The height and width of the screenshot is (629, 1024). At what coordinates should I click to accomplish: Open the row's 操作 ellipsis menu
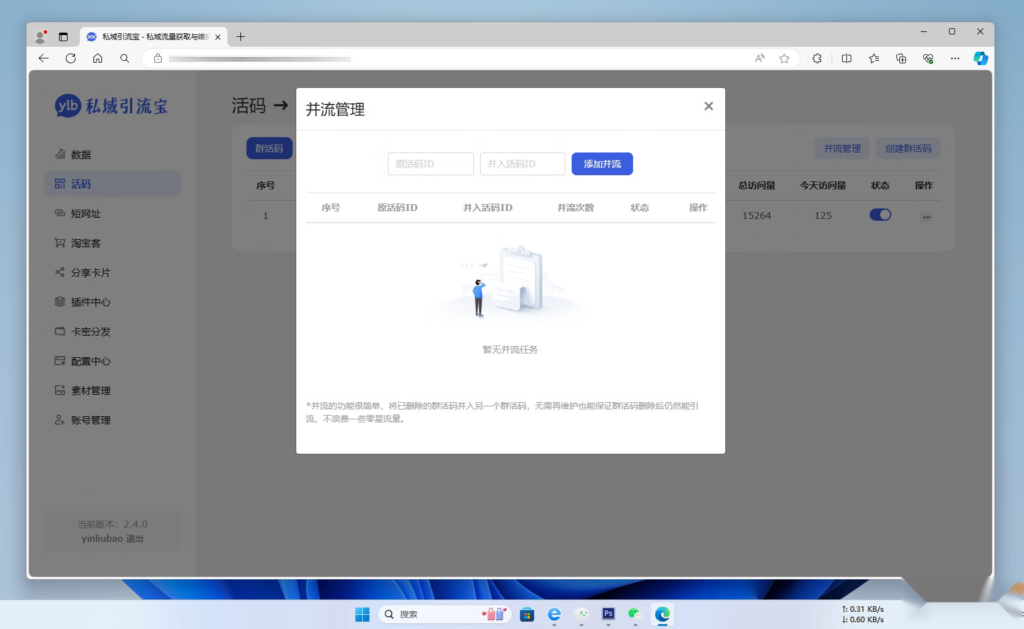coord(926,215)
